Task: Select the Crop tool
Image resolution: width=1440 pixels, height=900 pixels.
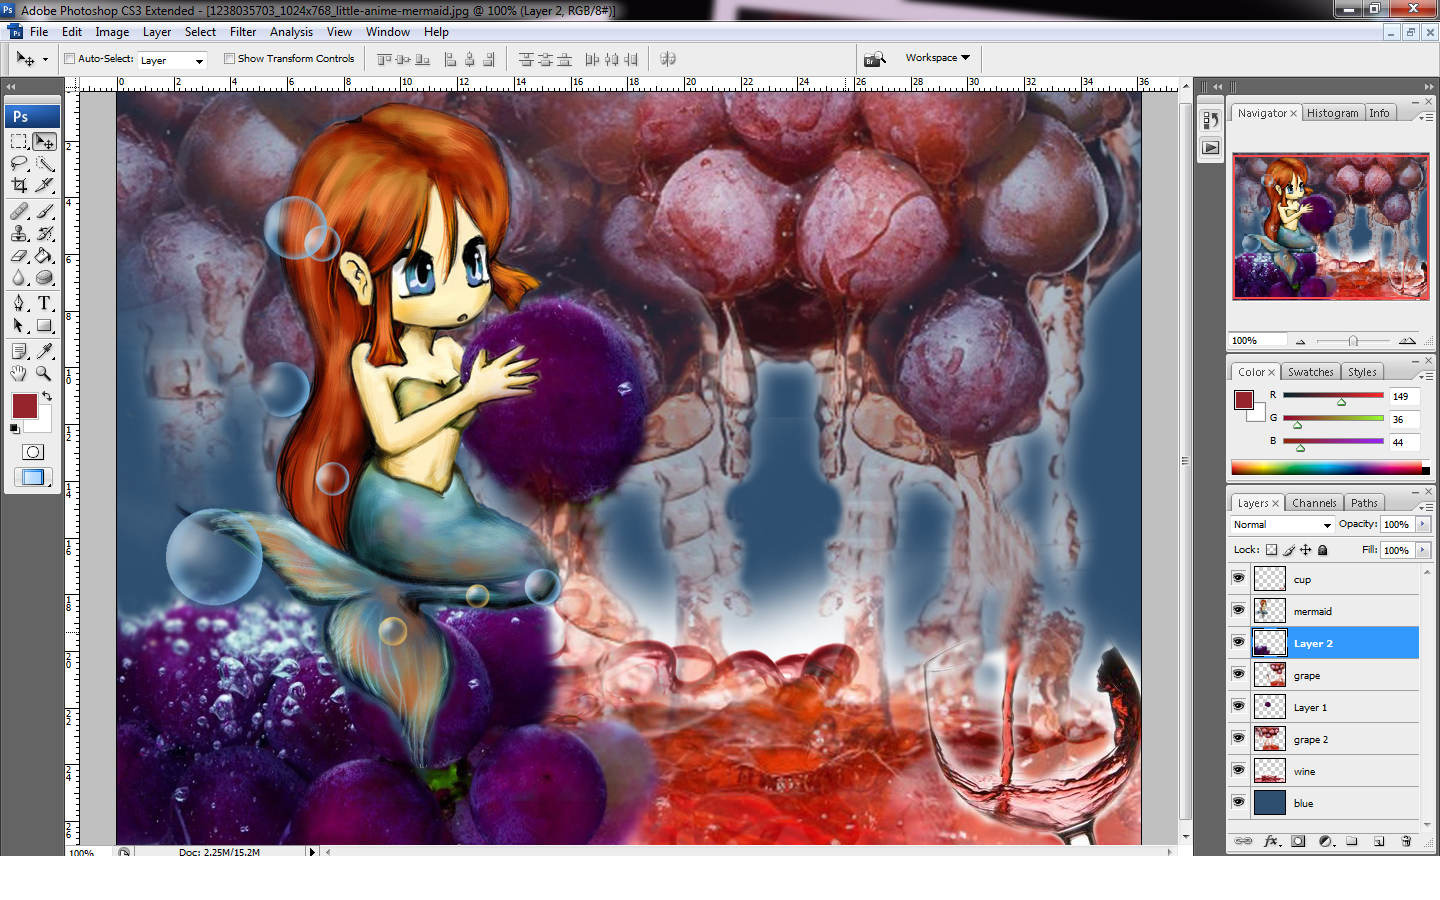Action: pos(19,185)
